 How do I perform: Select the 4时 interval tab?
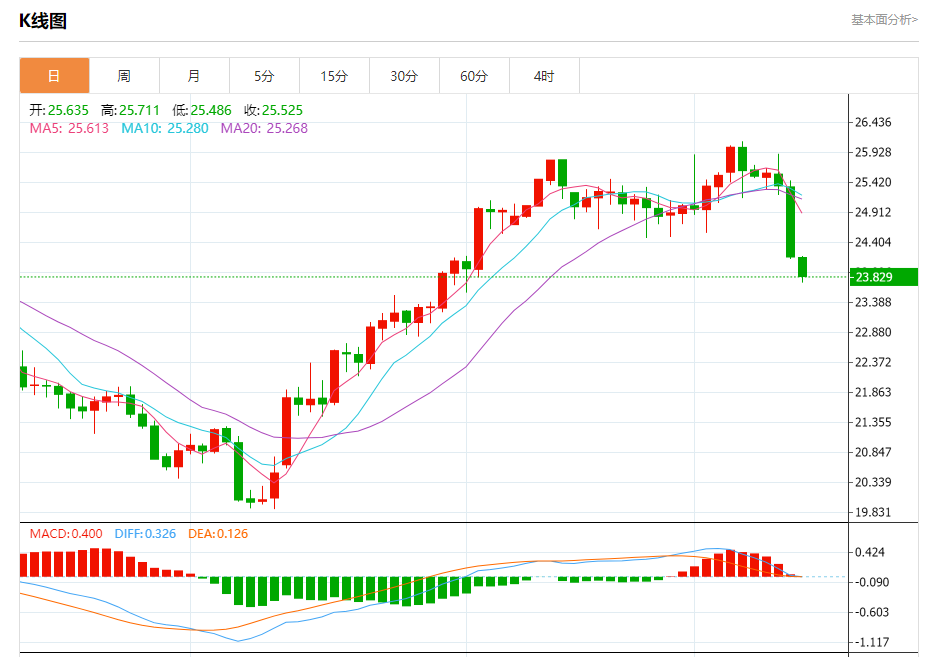click(x=544, y=76)
